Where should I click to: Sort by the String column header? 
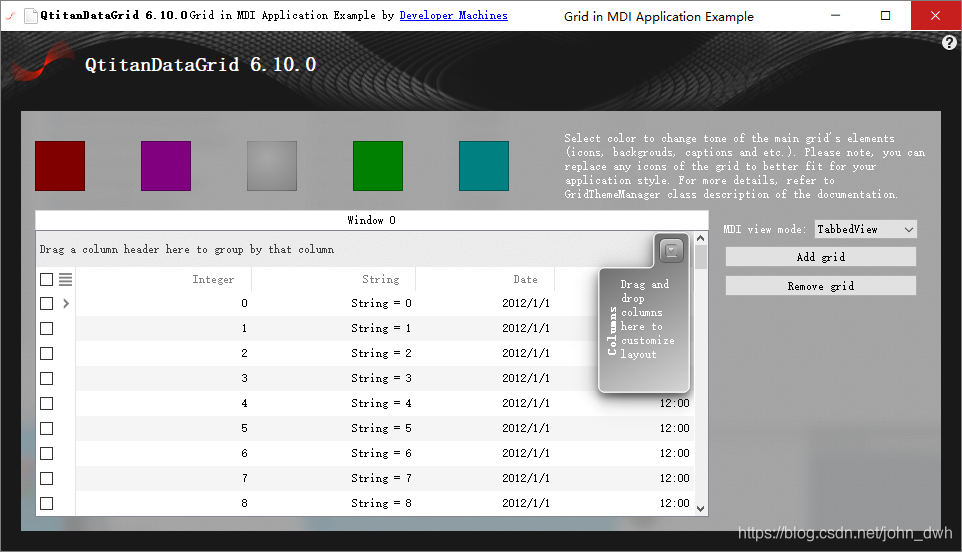(333, 280)
